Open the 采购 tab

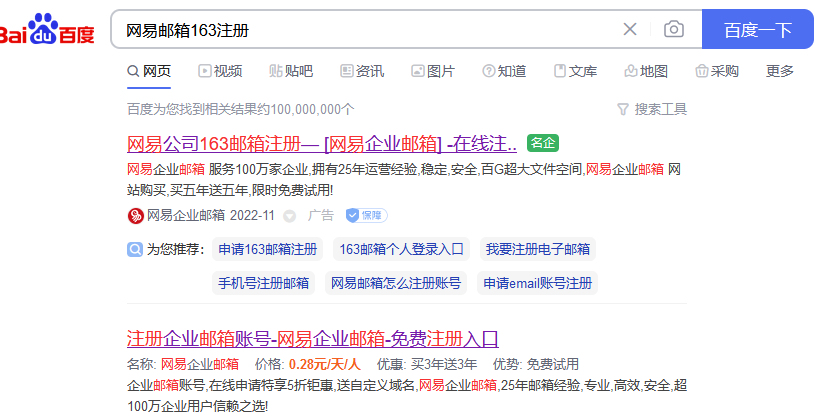(x=717, y=71)
